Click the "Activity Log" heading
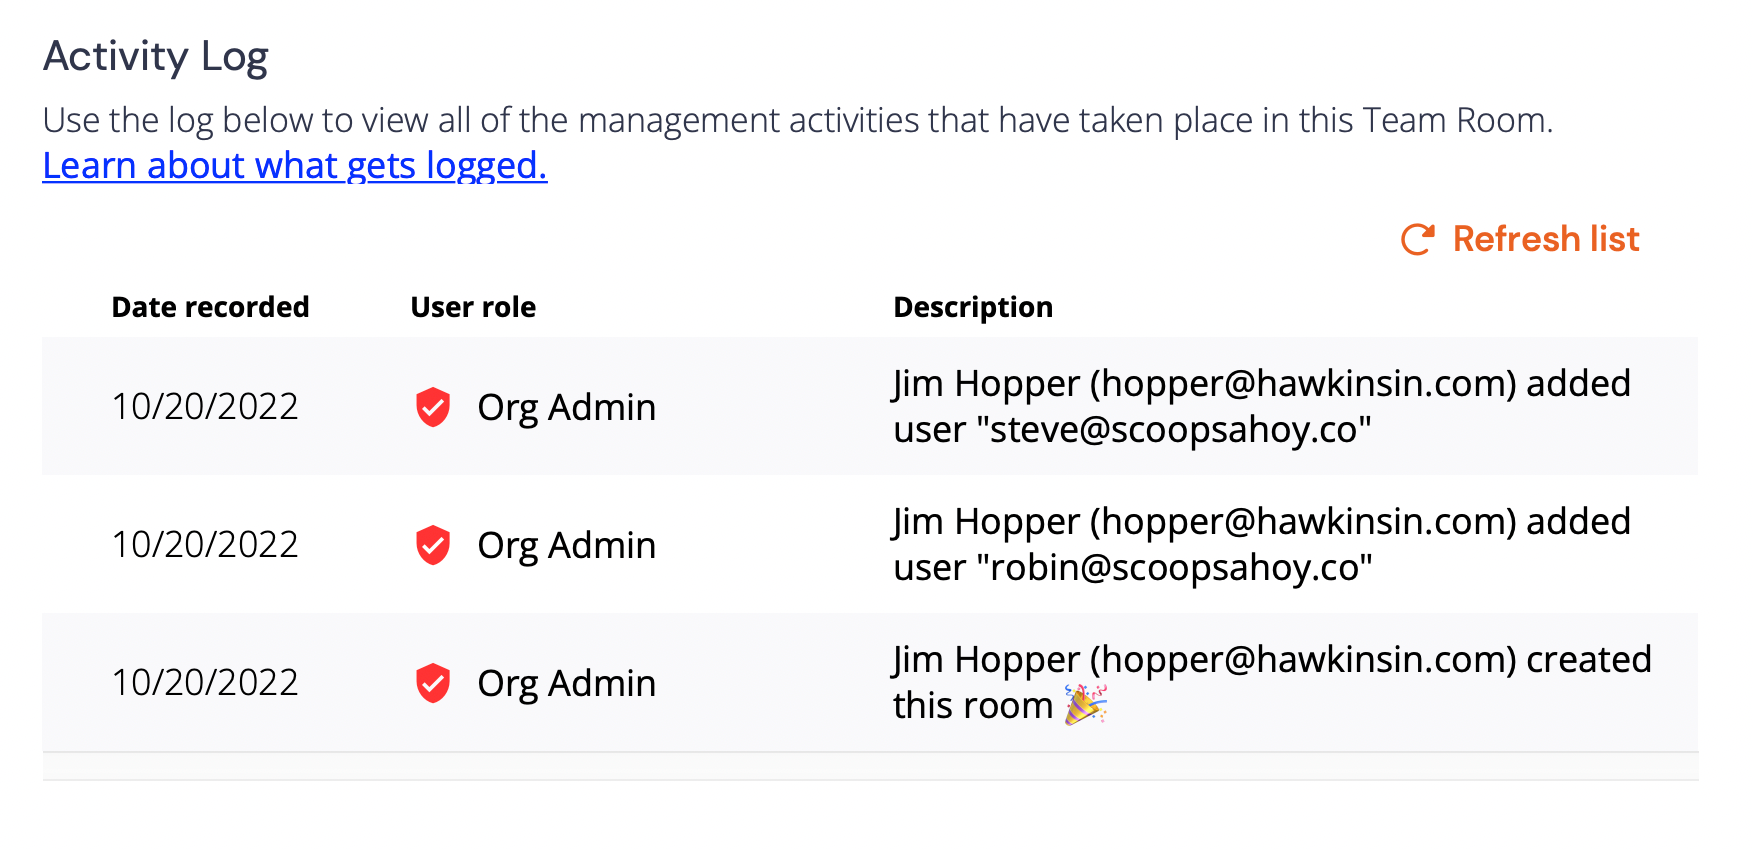 [156, 56]
